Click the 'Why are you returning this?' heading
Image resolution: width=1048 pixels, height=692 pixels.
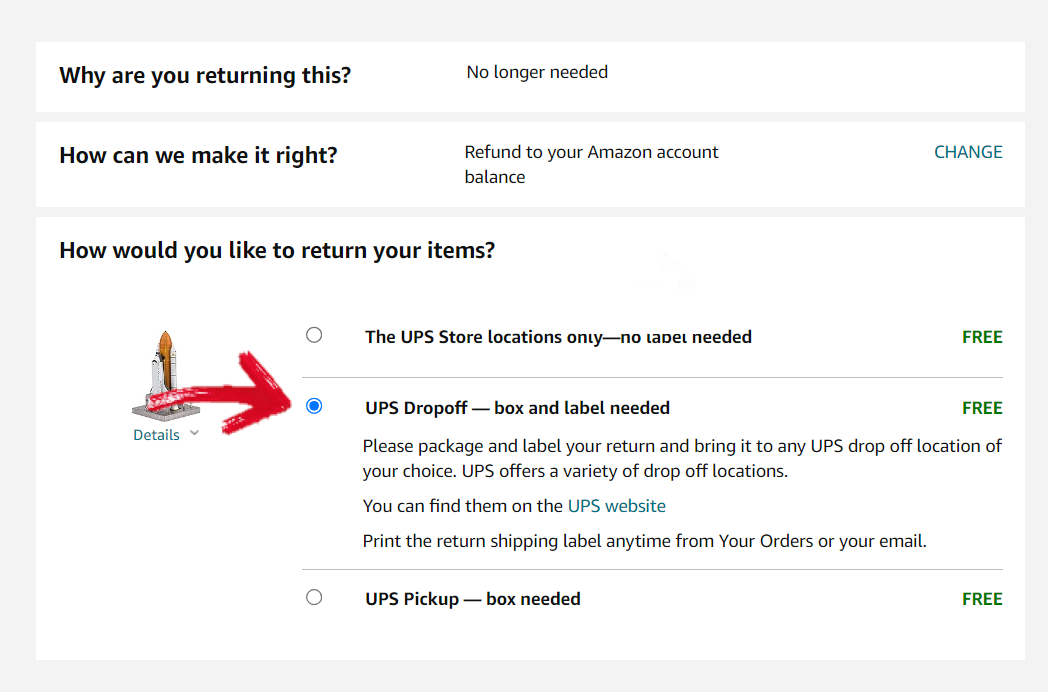pyautogui.click(x=205, y=76)
